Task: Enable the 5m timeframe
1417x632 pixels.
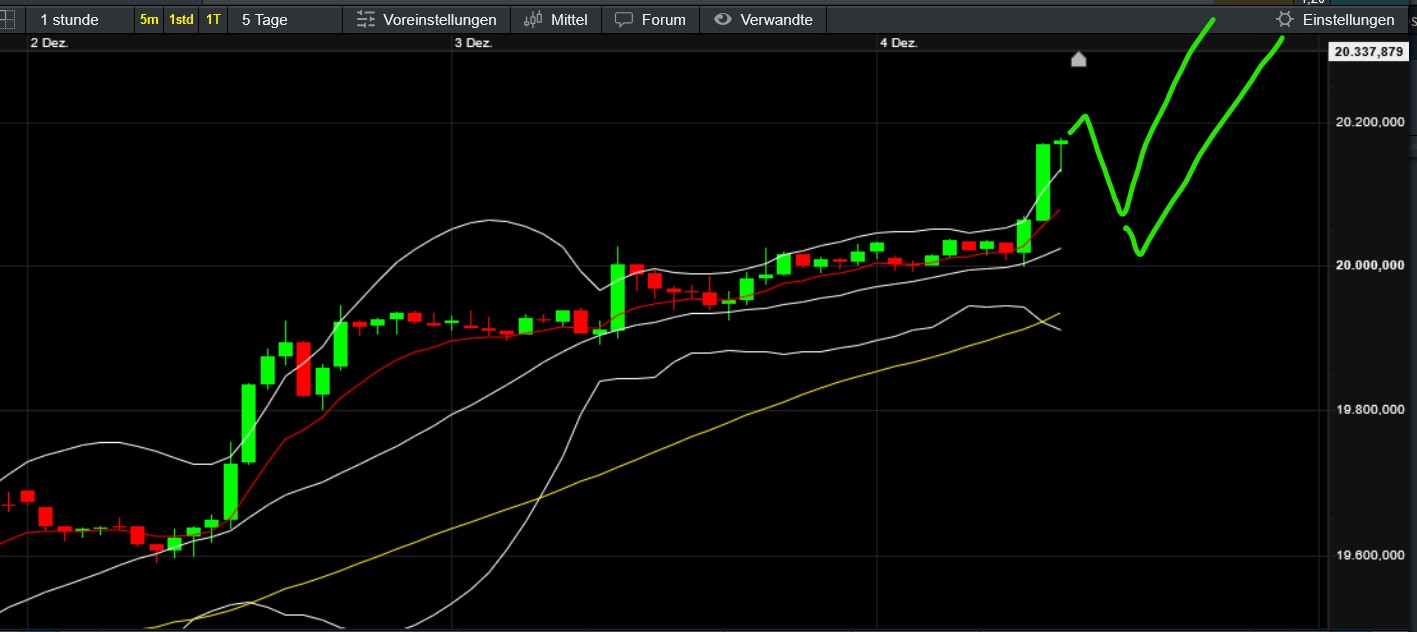Action: 147,19
